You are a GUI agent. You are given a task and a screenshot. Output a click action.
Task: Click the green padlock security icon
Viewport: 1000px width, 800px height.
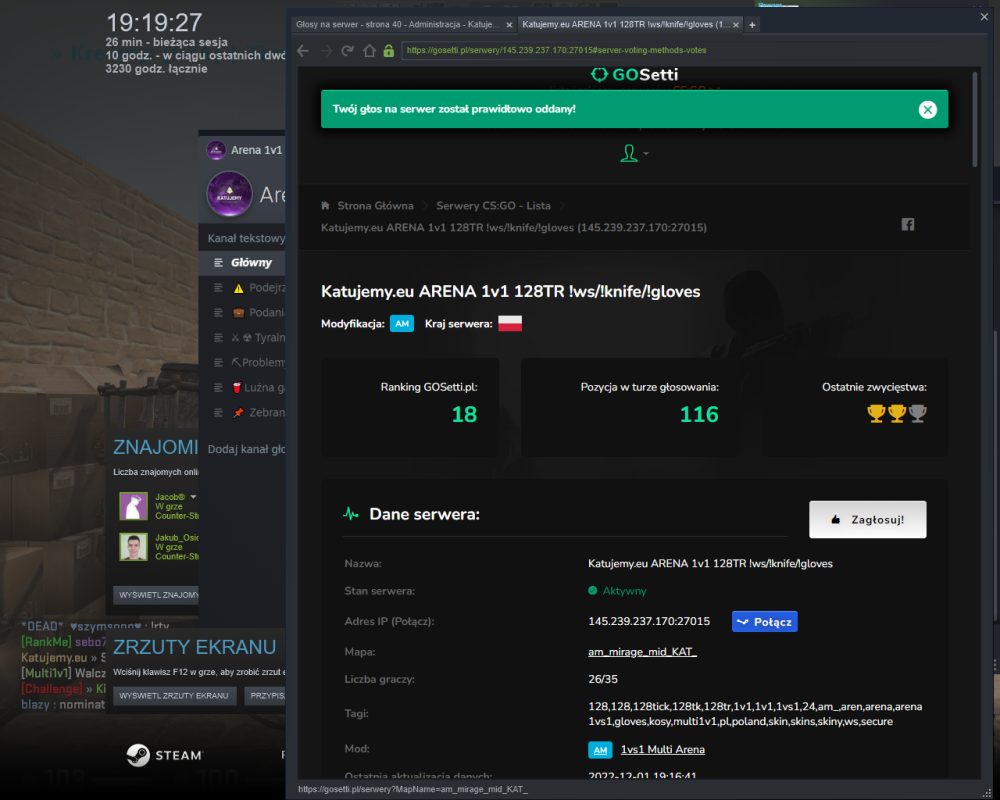[x=388, y=50]
